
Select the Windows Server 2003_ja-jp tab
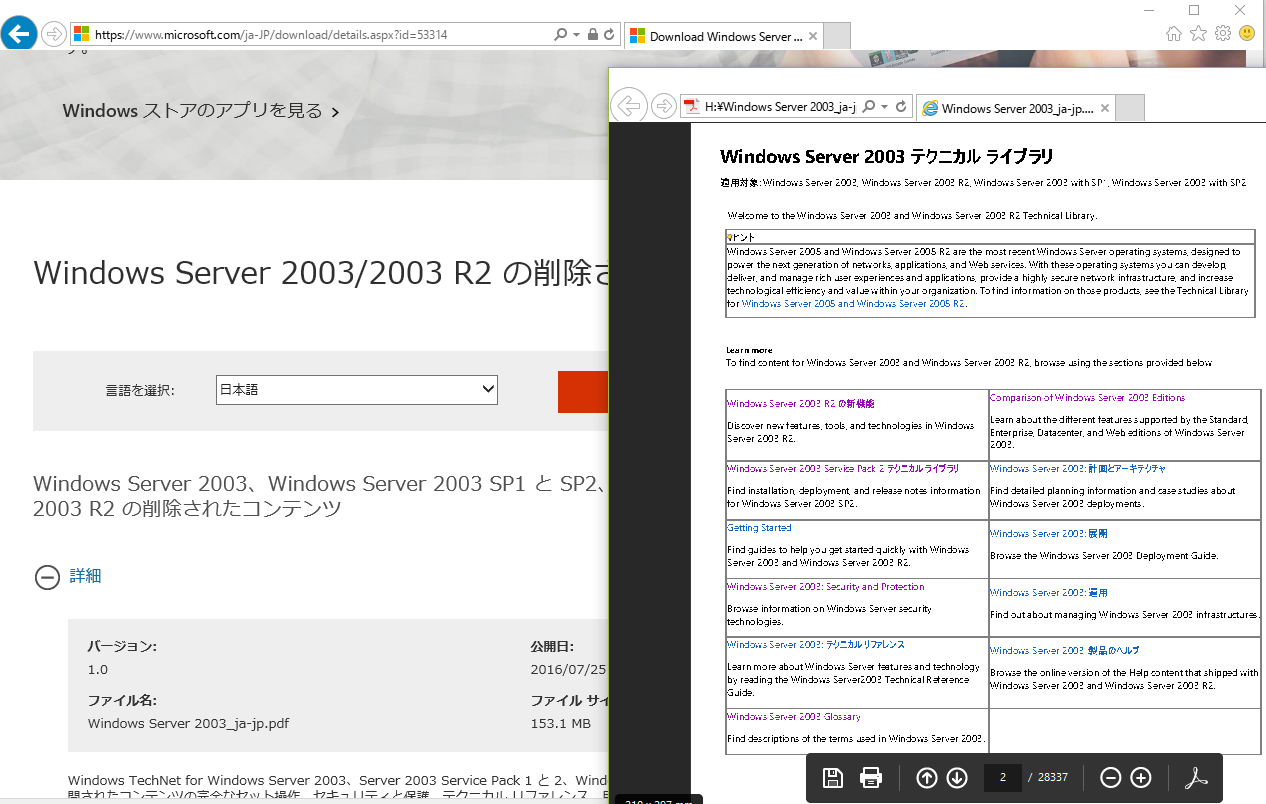click(1014, 108)
